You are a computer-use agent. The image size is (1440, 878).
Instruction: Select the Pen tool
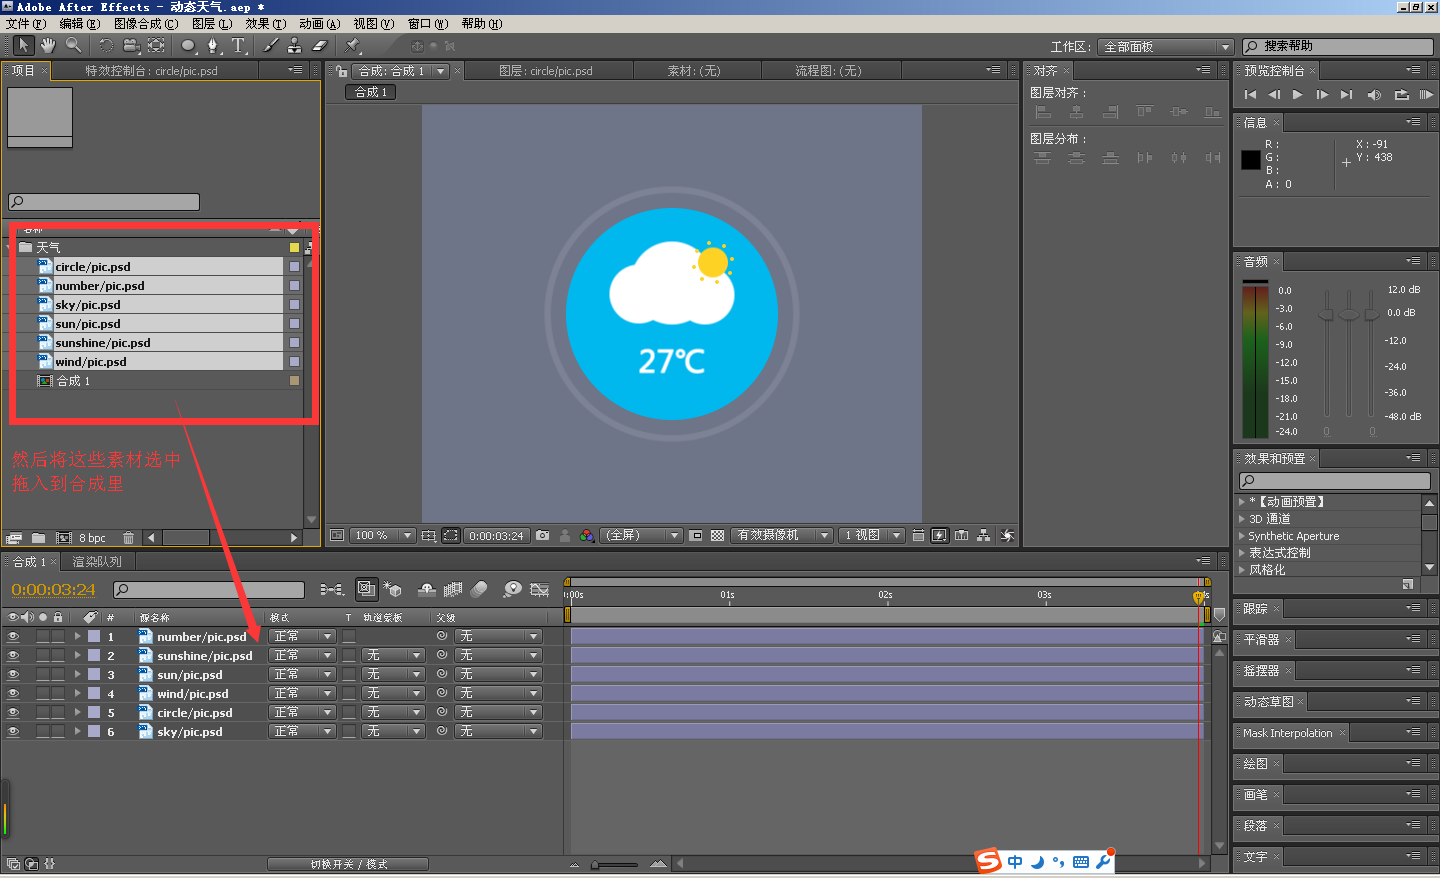213,46
